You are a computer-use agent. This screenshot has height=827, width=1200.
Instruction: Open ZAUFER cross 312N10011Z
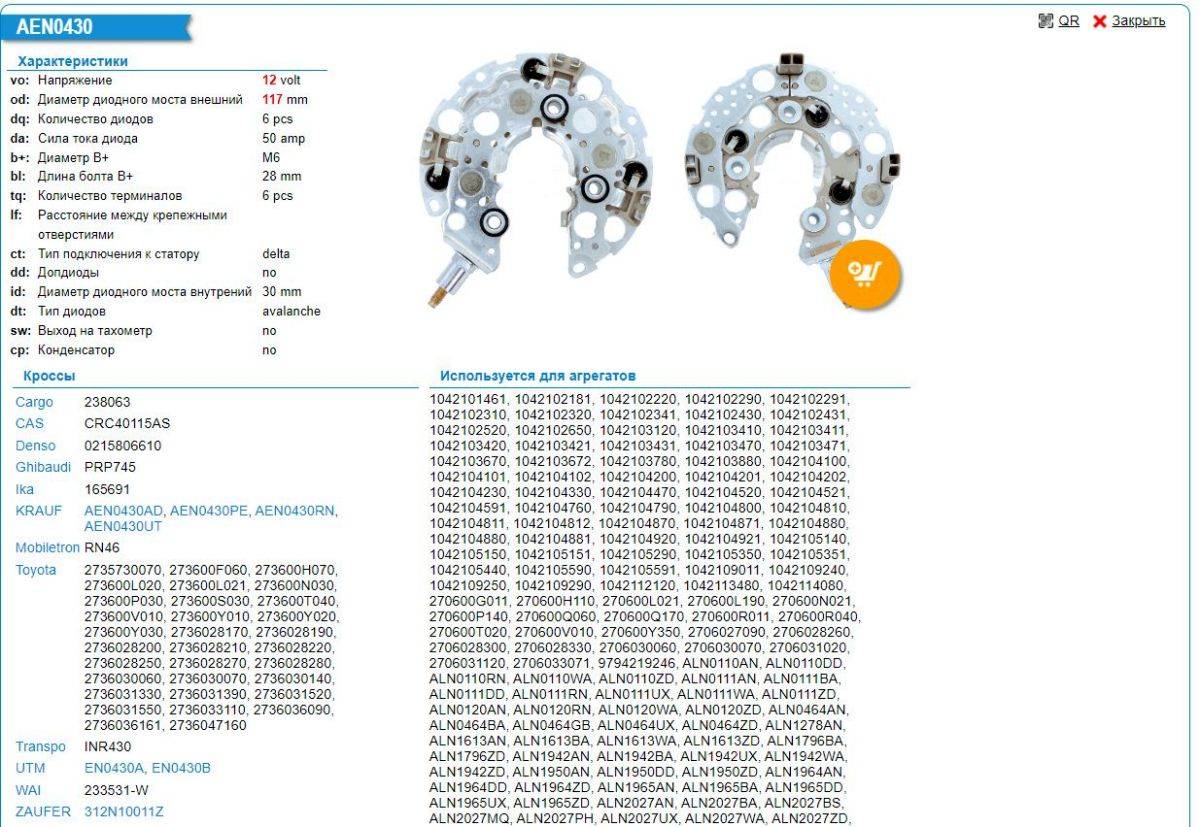123,812
